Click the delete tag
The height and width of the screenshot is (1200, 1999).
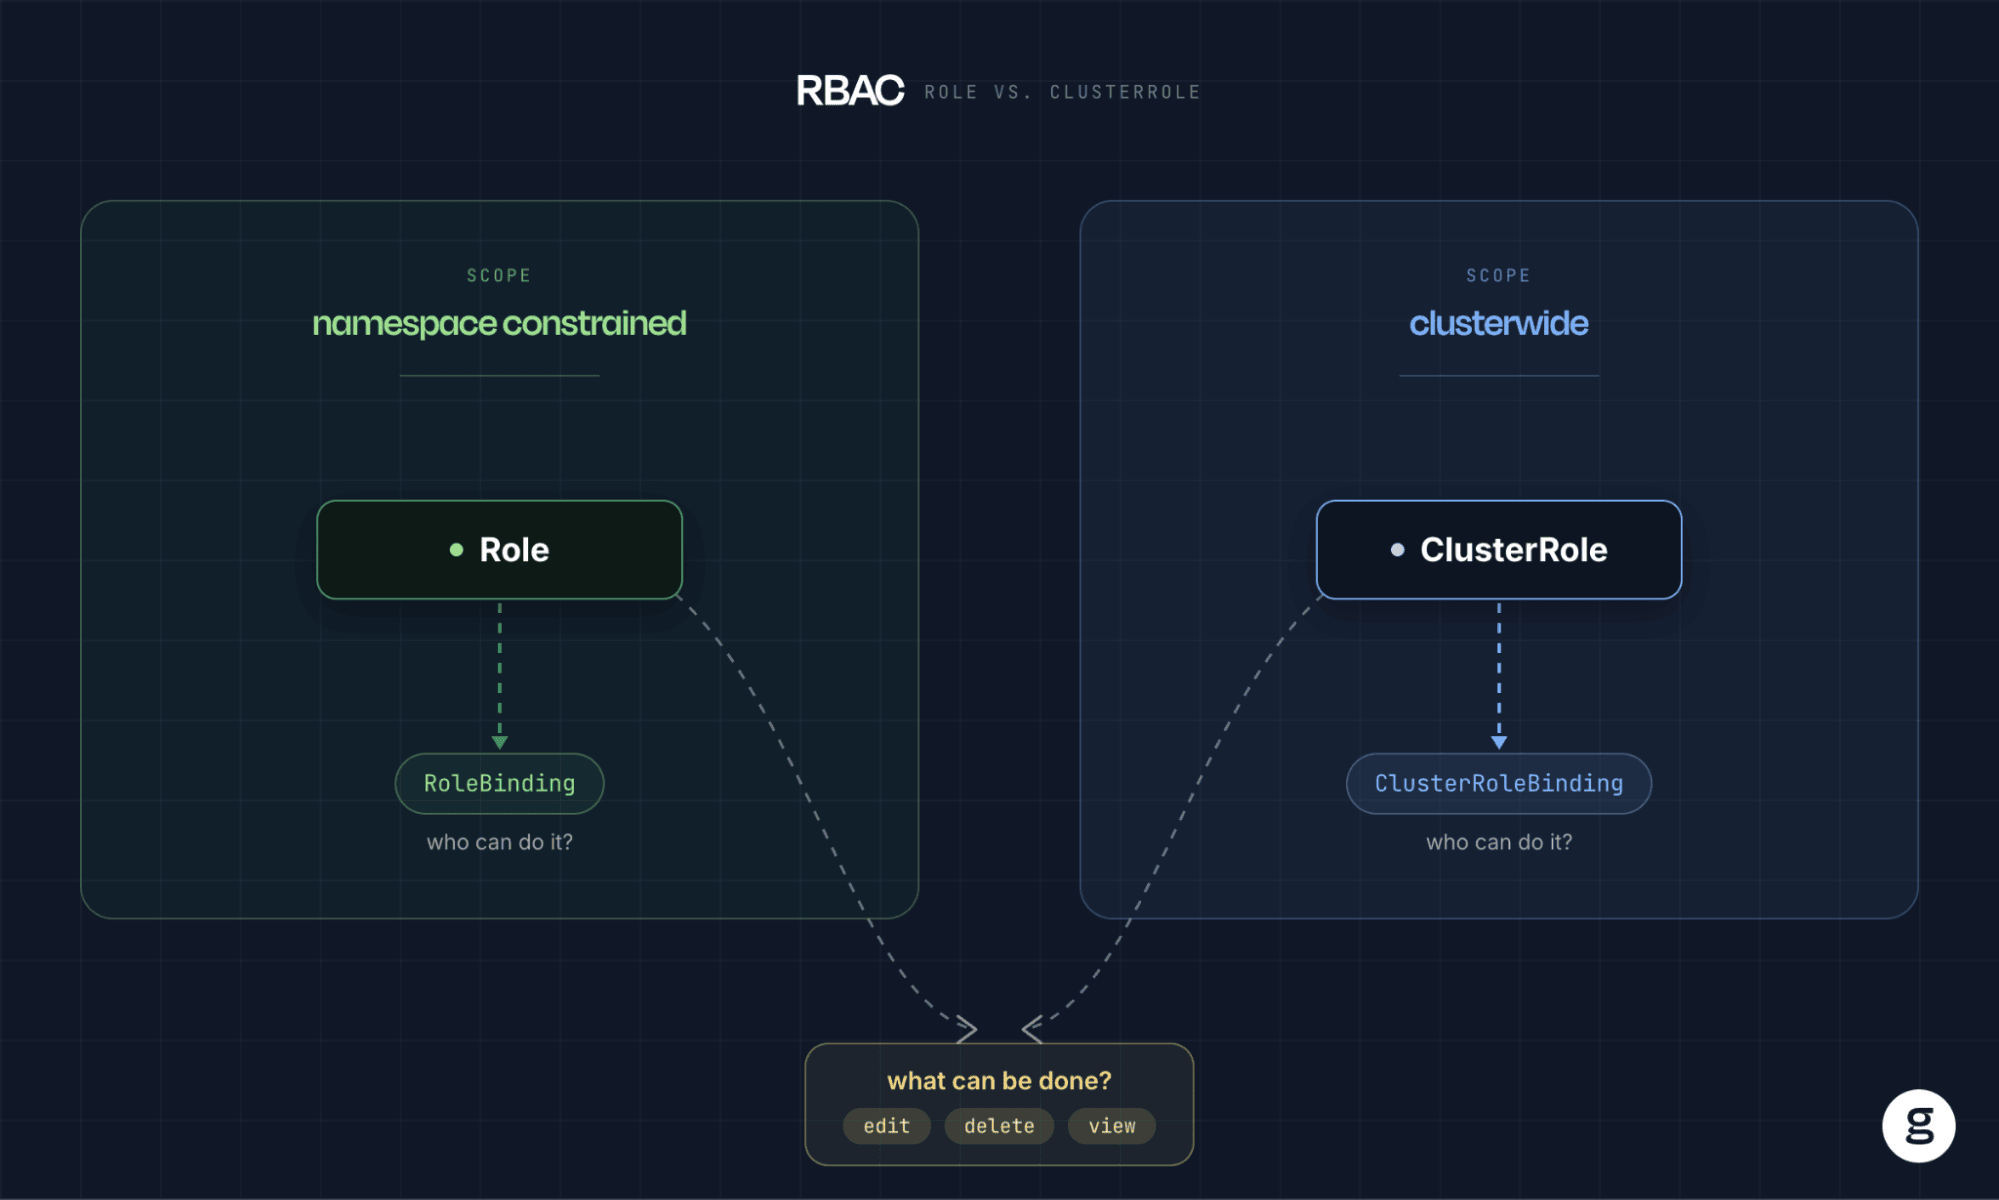click(999, 1126)
